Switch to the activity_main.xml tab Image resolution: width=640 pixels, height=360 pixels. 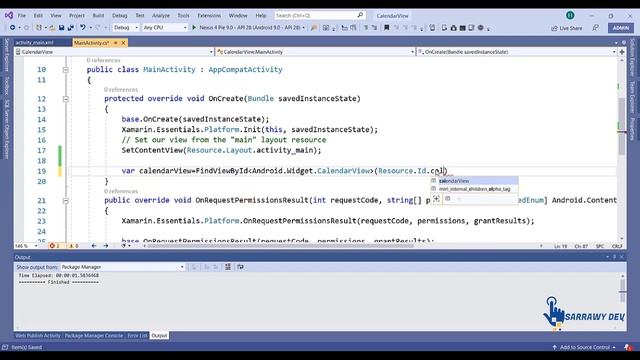[35, 42]
